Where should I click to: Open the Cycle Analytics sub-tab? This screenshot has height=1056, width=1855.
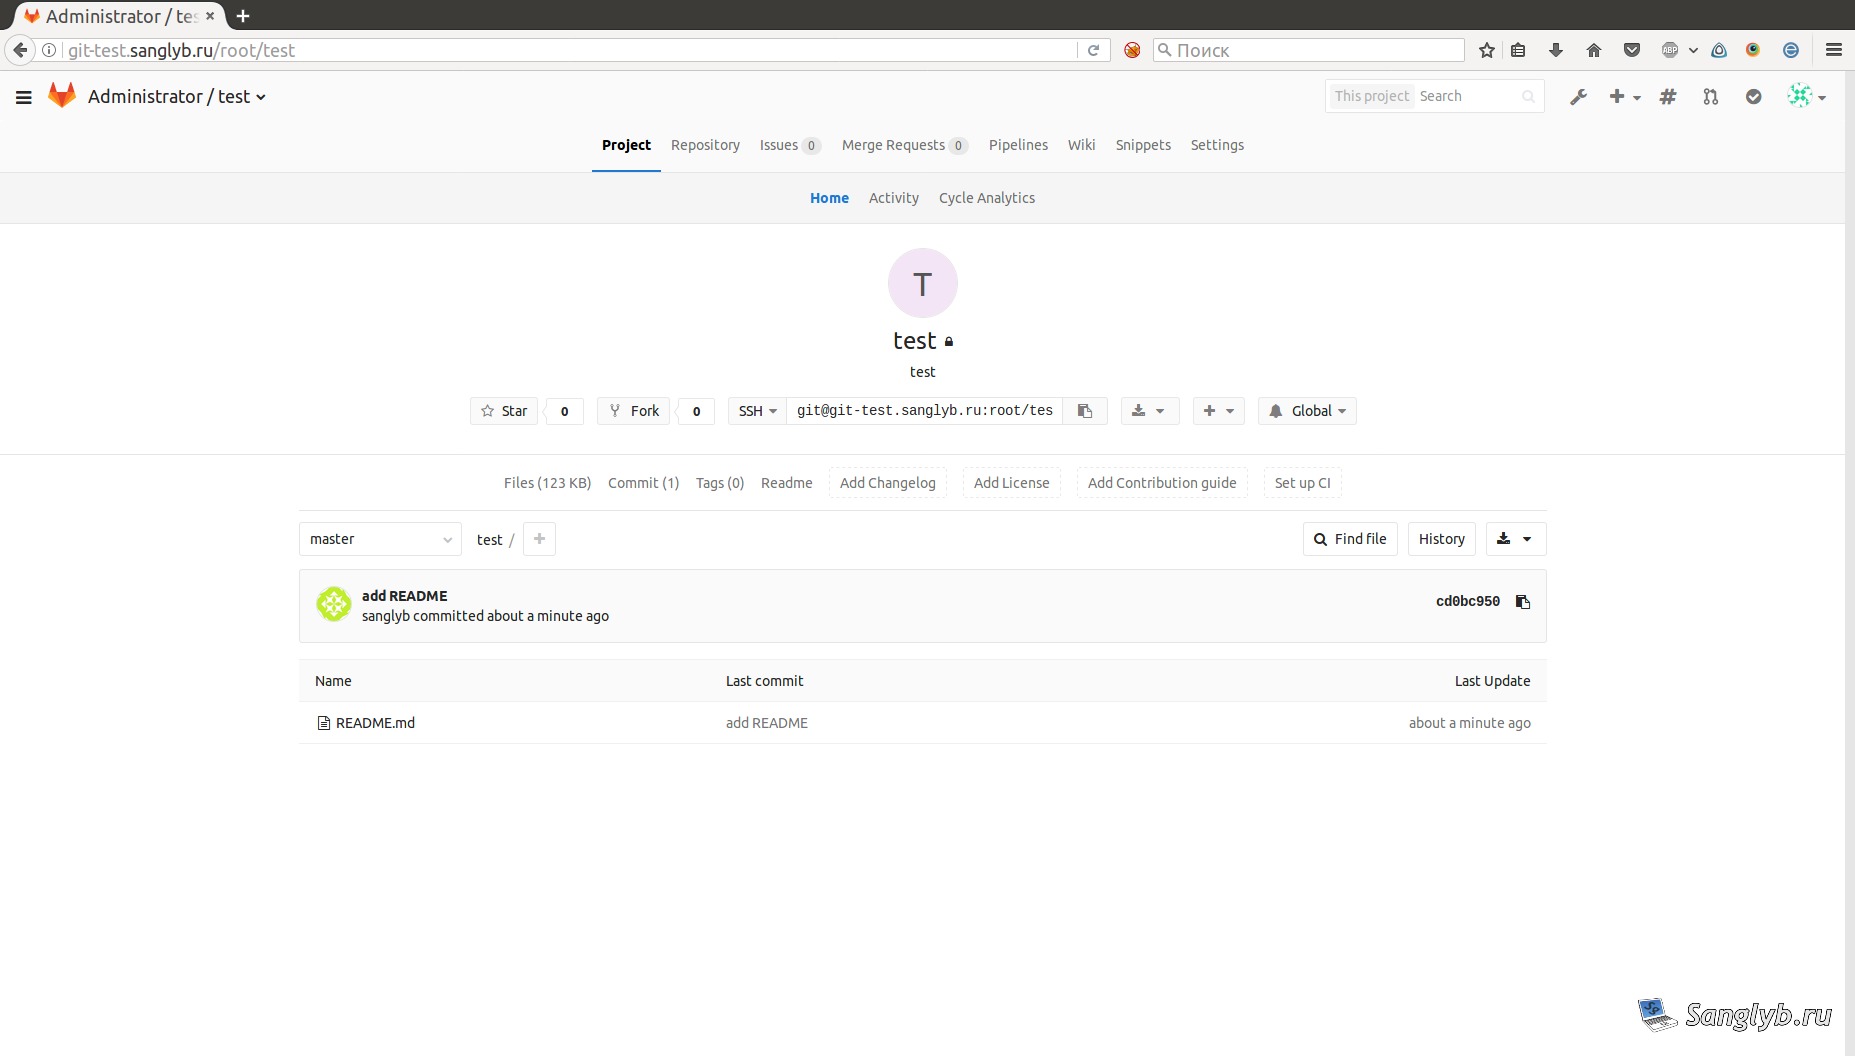point(987,198)
